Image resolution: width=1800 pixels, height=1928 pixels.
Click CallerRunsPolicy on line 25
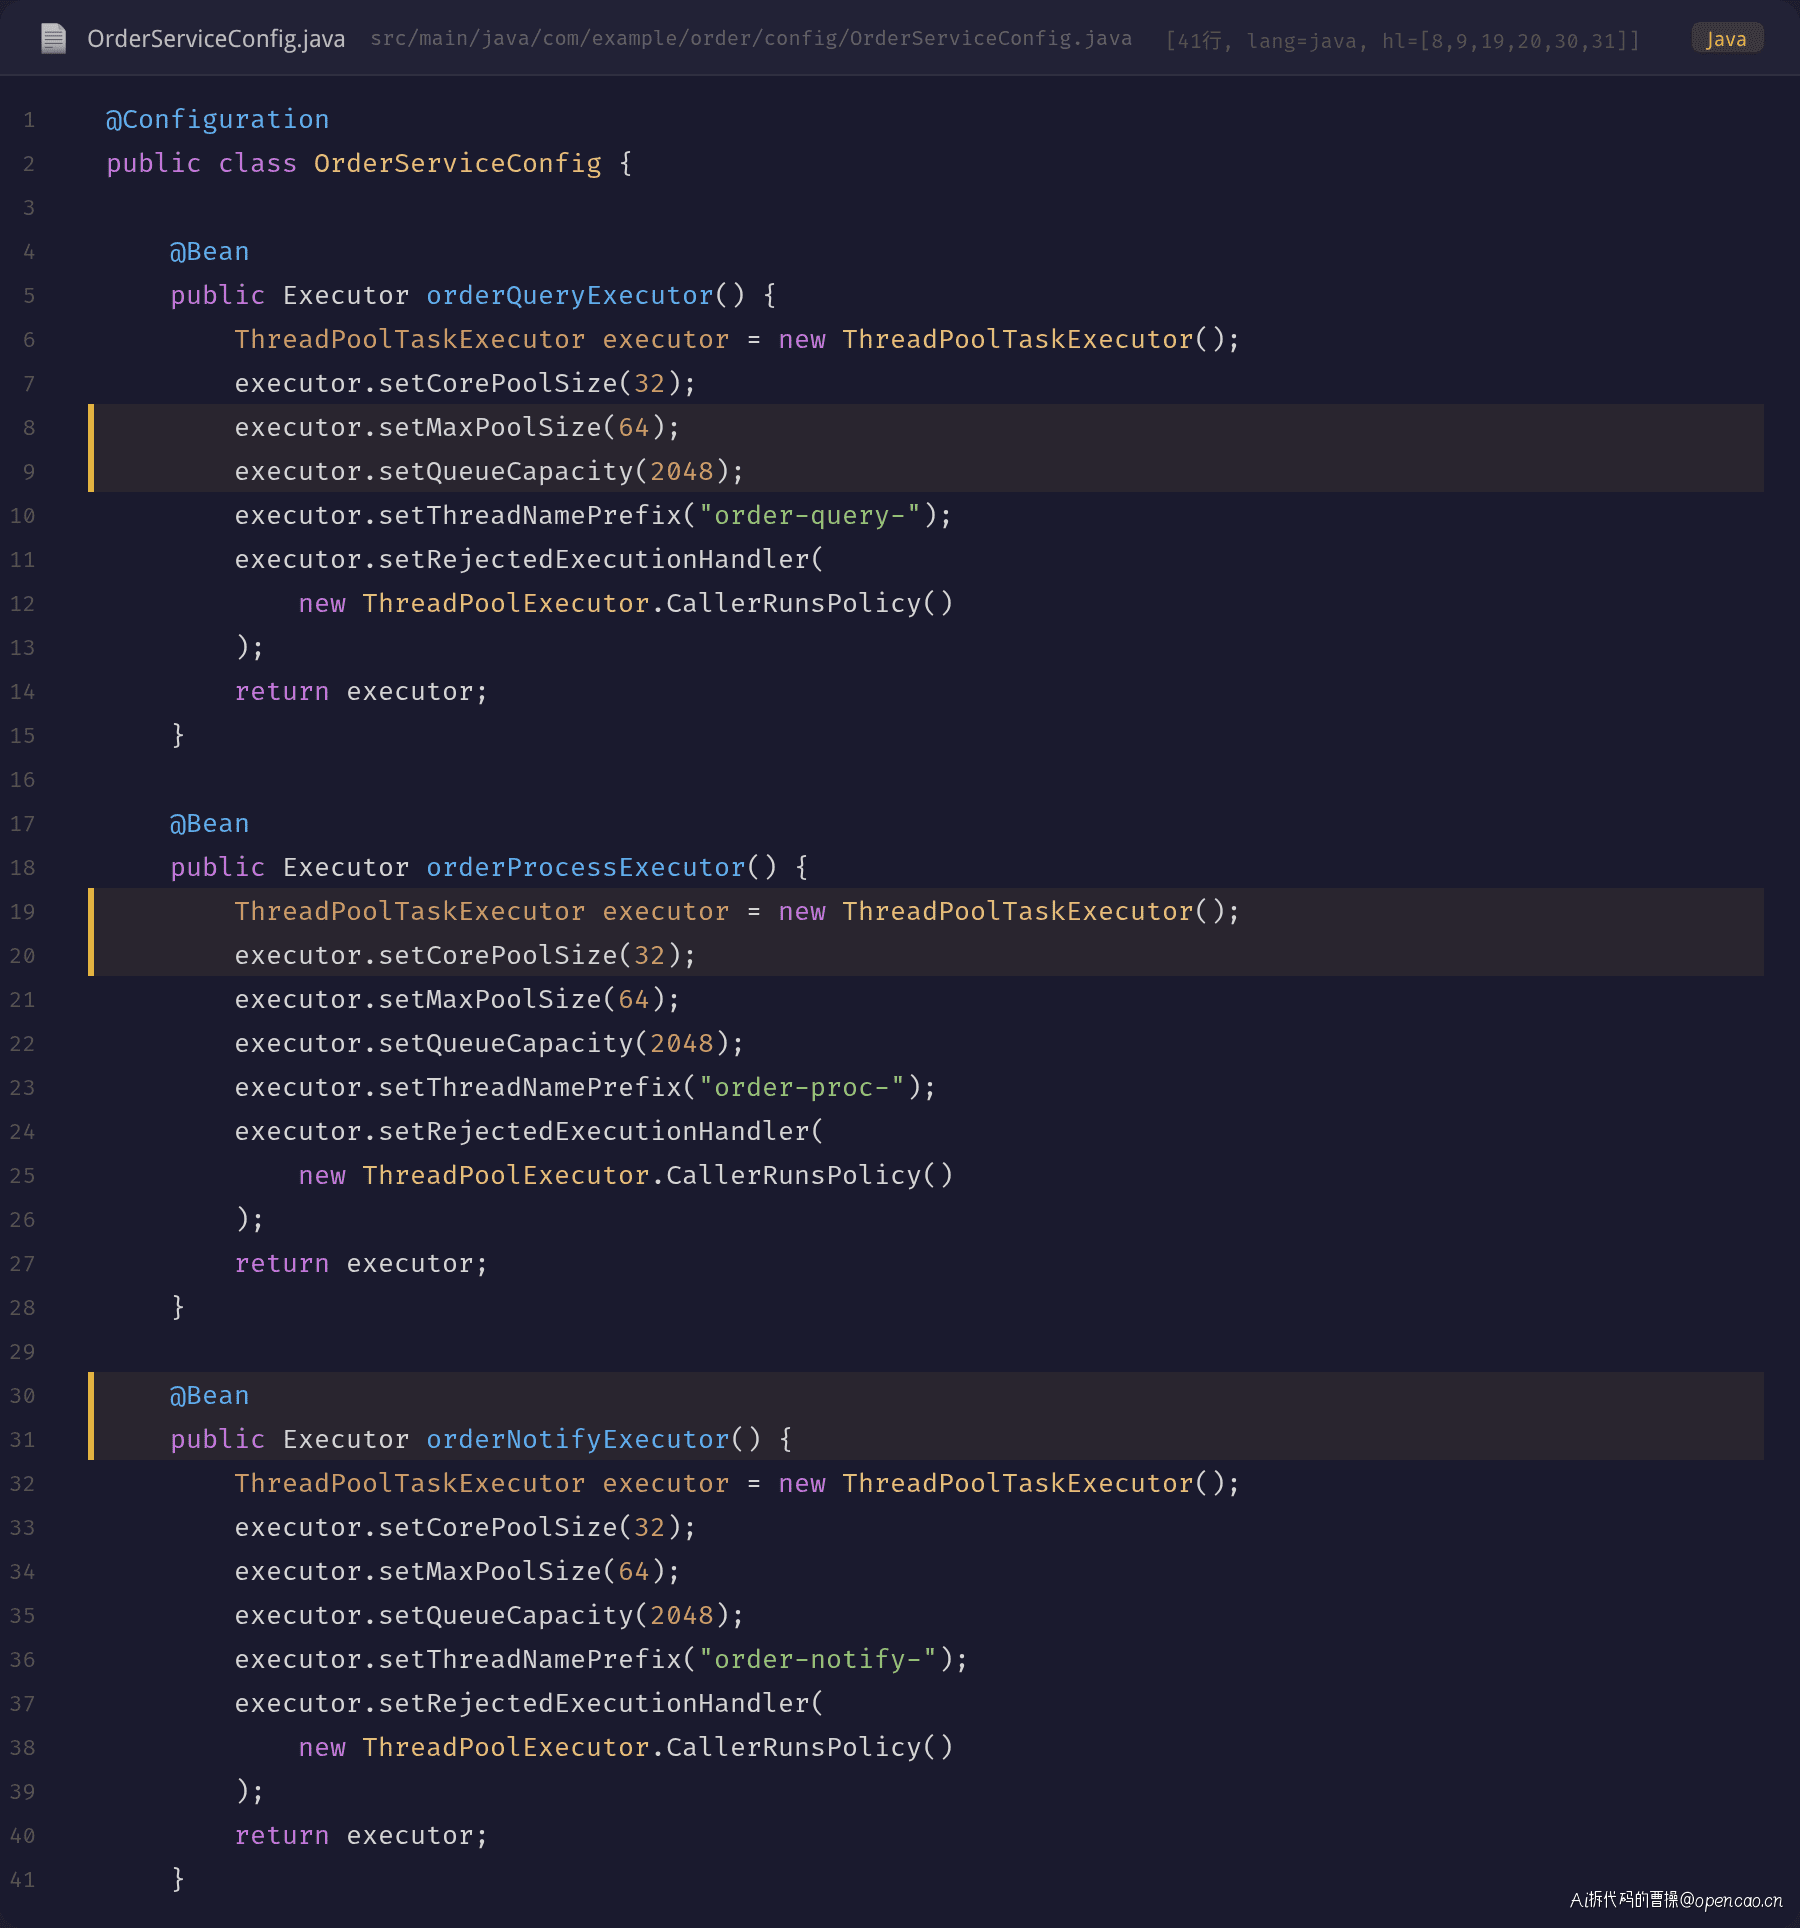click(794, 1175)
